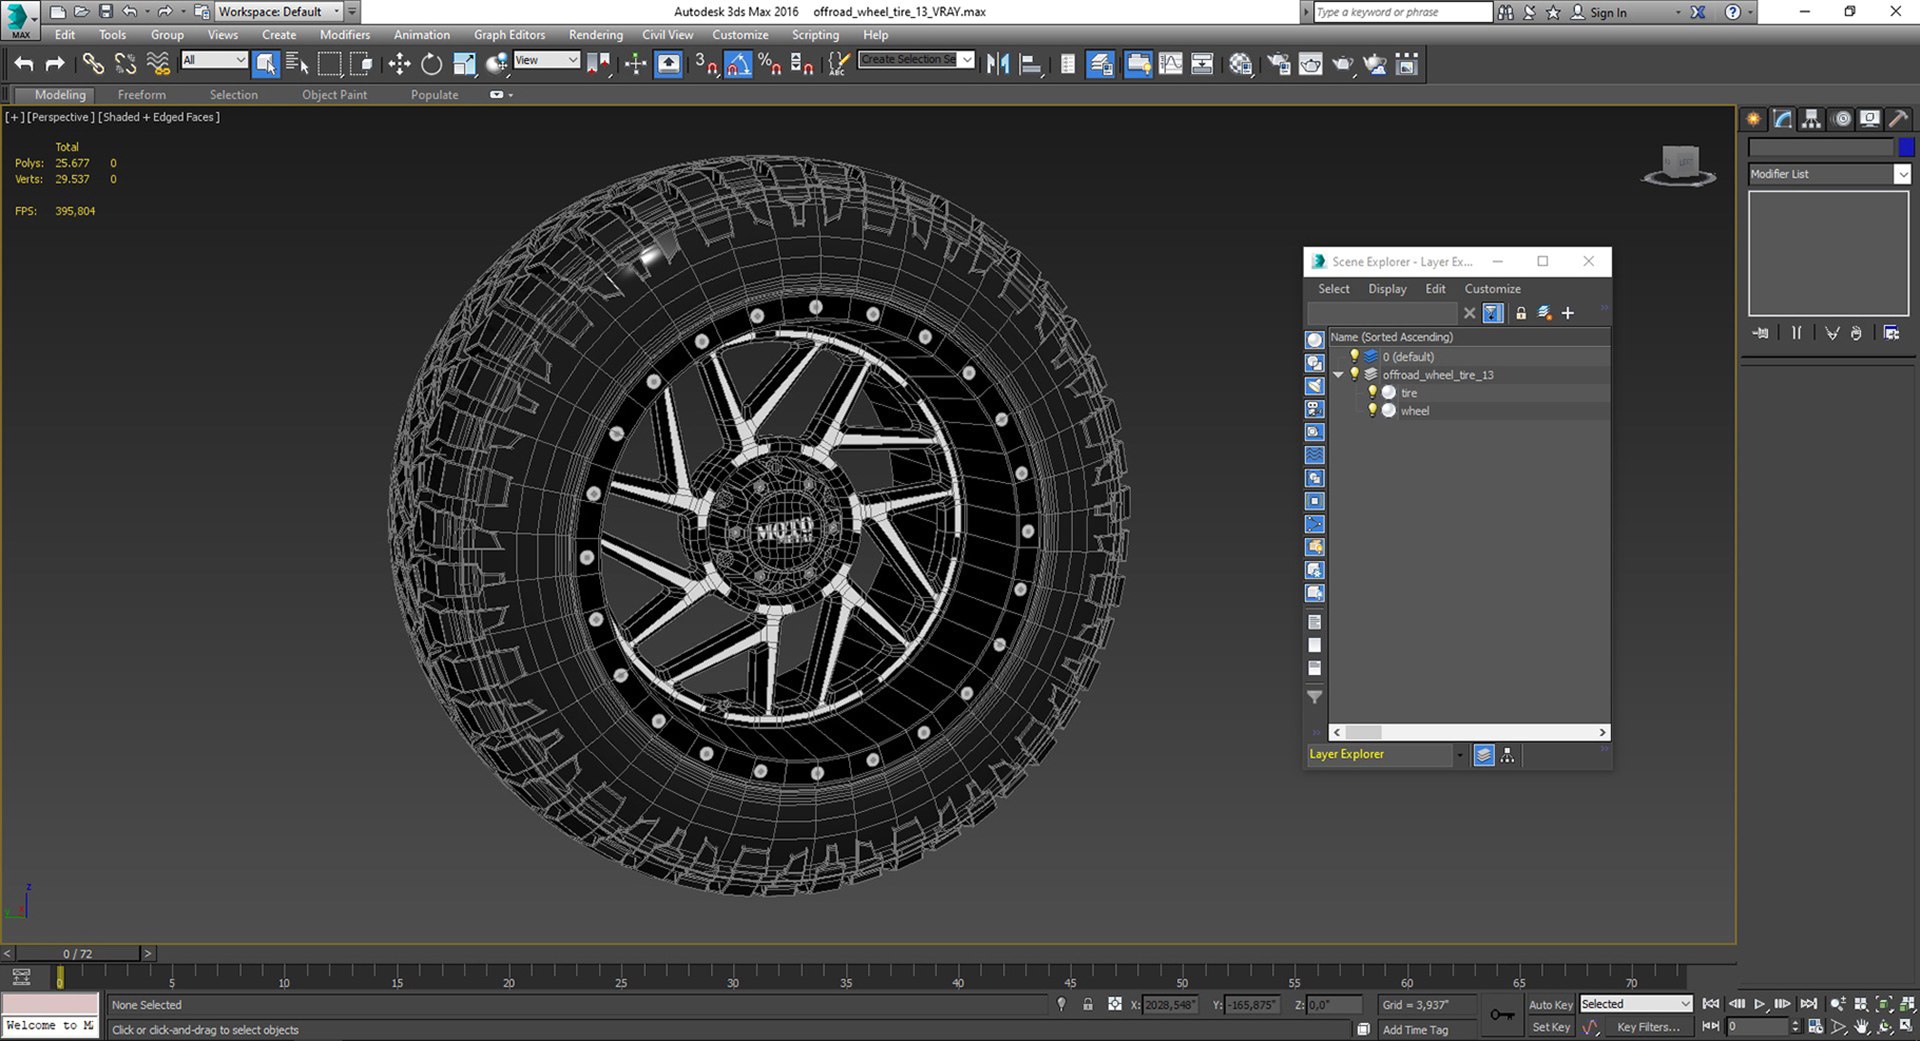Open the Material Editor icon

tap(1241, 64)
